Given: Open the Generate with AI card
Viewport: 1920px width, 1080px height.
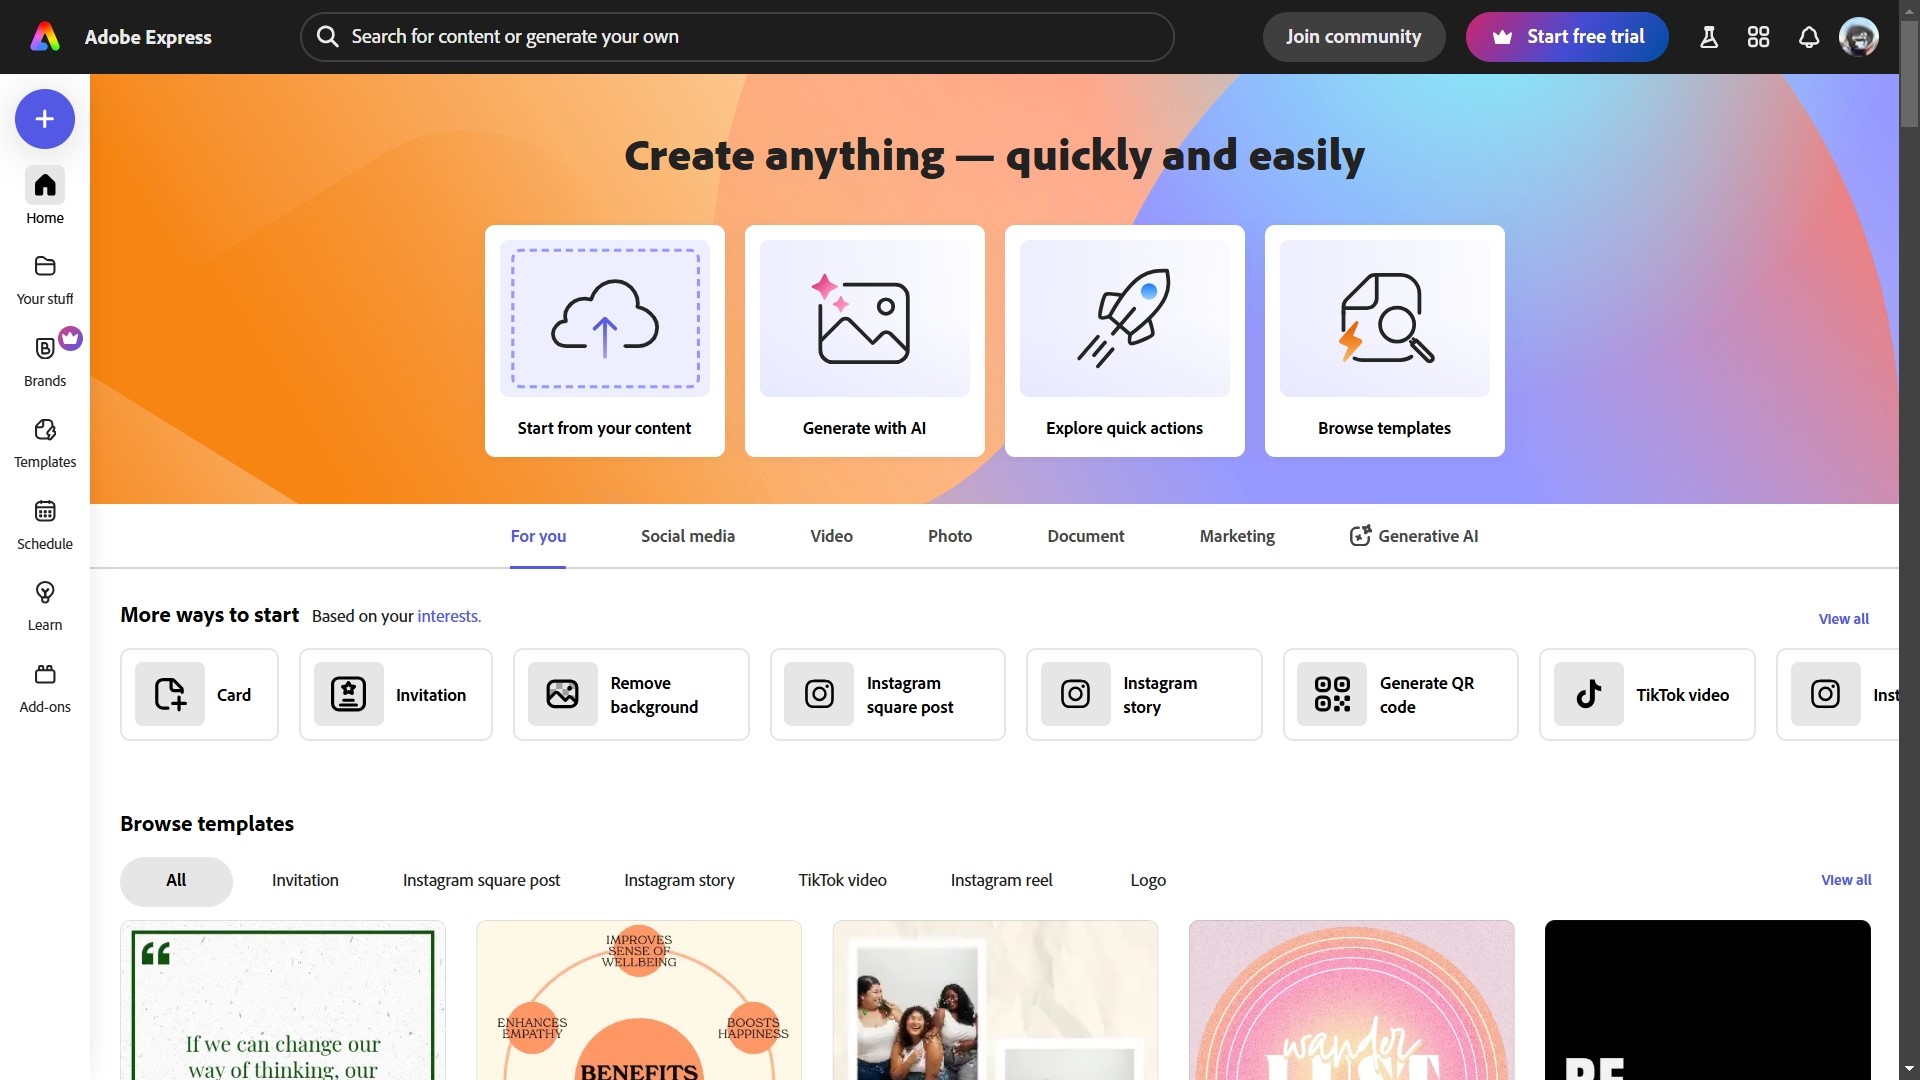Looking at the screenshot, I should tap(864, 341).
